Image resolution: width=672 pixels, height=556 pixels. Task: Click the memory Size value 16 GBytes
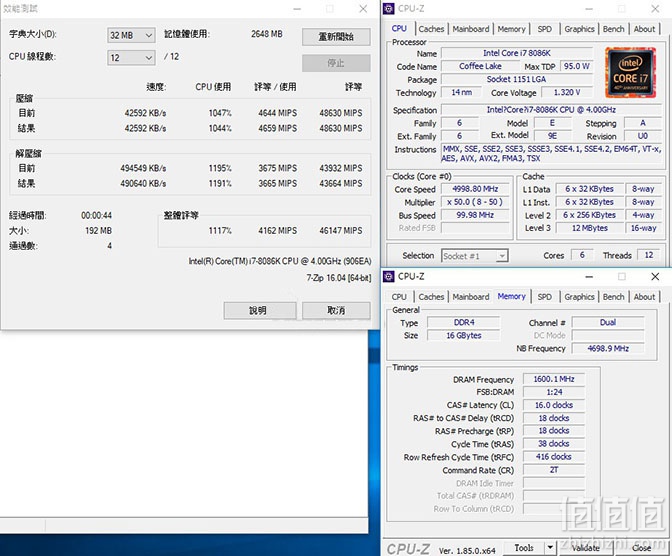464,336
